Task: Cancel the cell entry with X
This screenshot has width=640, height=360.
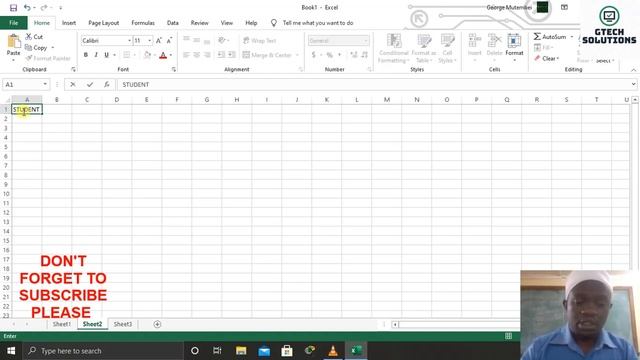Action: pyautogui.click(x=73, y=84)
